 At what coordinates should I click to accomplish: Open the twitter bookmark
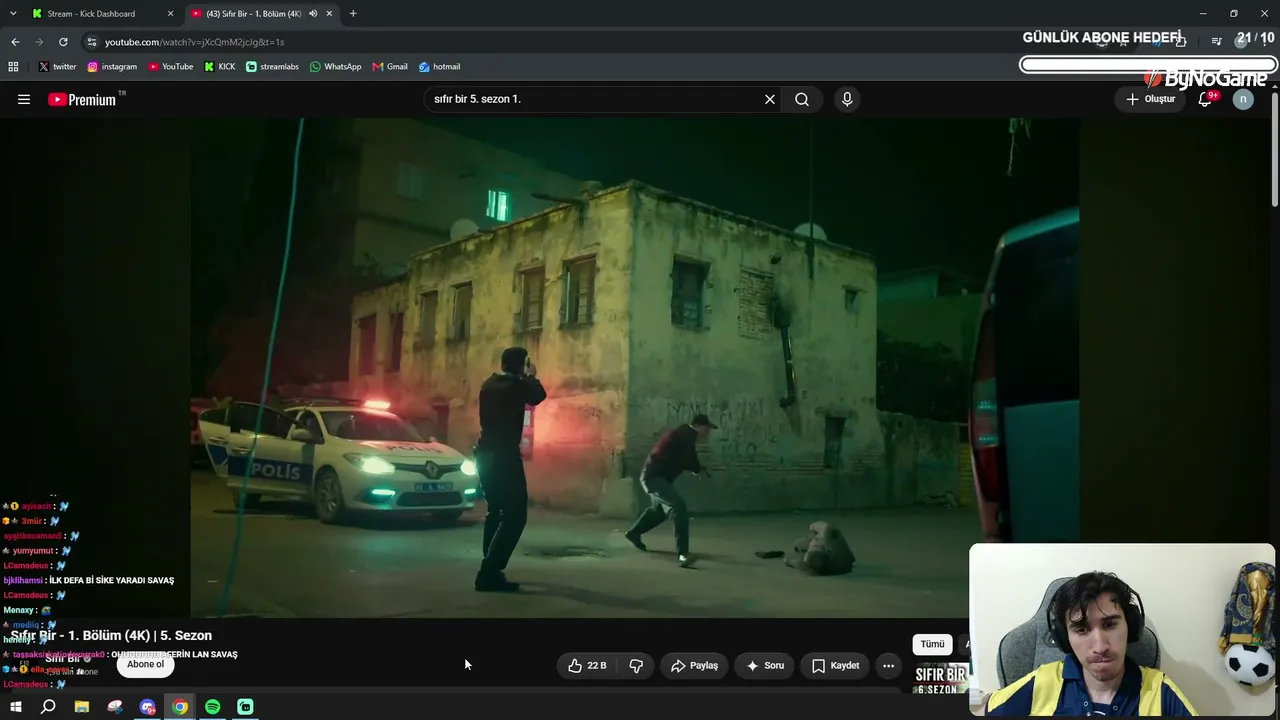[57, 67]
